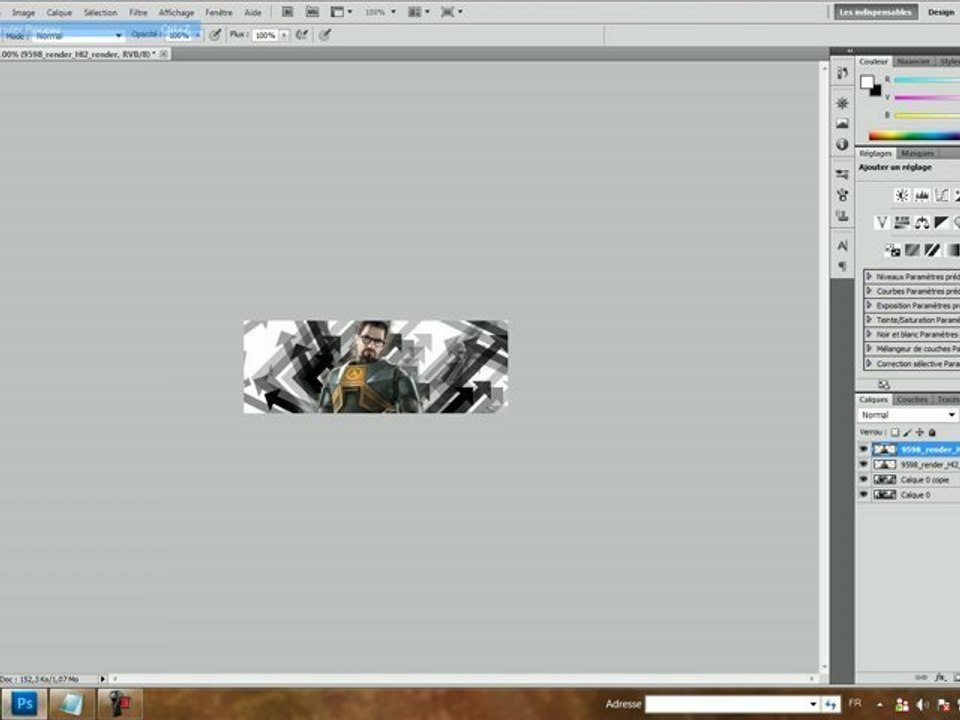The image size is (960, 720).
Task: Open the screen mode icon menu
Action: coord(452,12)
